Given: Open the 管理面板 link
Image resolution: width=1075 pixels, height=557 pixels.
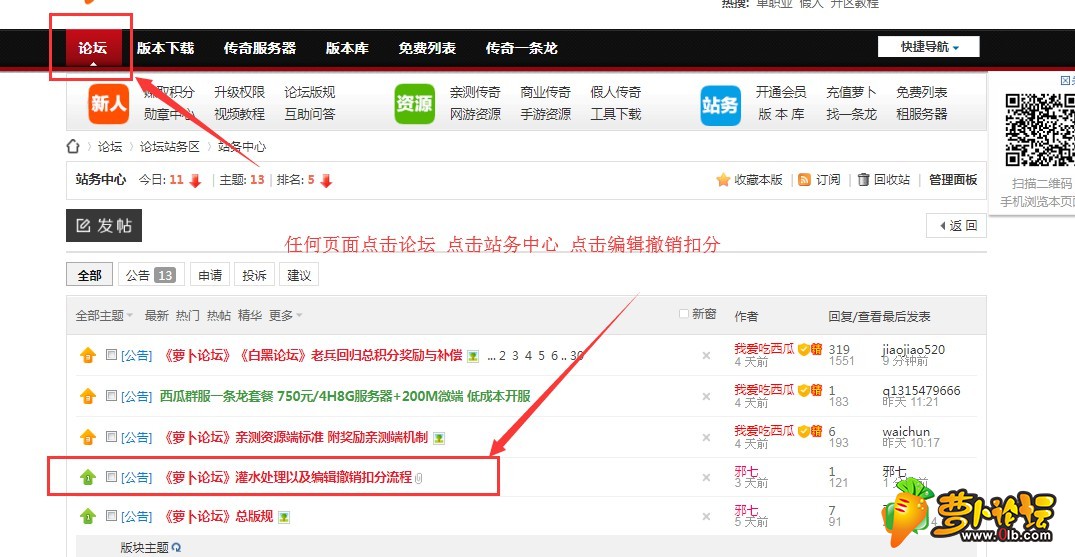Looking at the screenshot, I should (x=953, y=180).
